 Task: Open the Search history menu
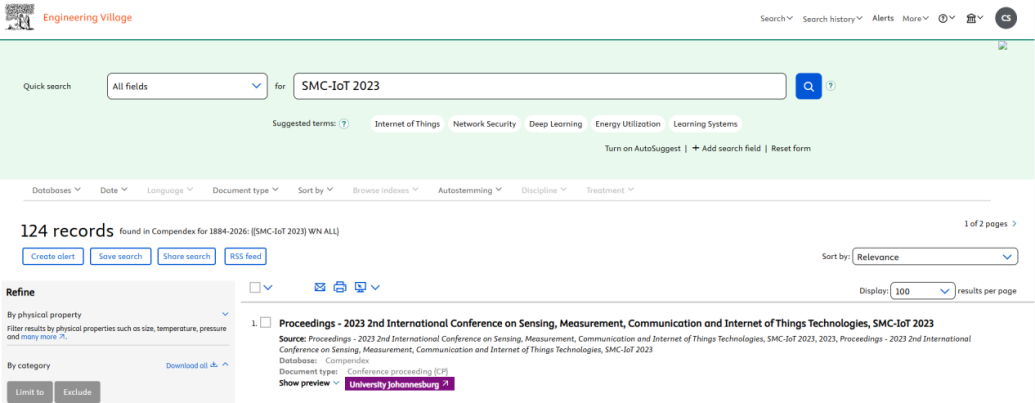832,18
